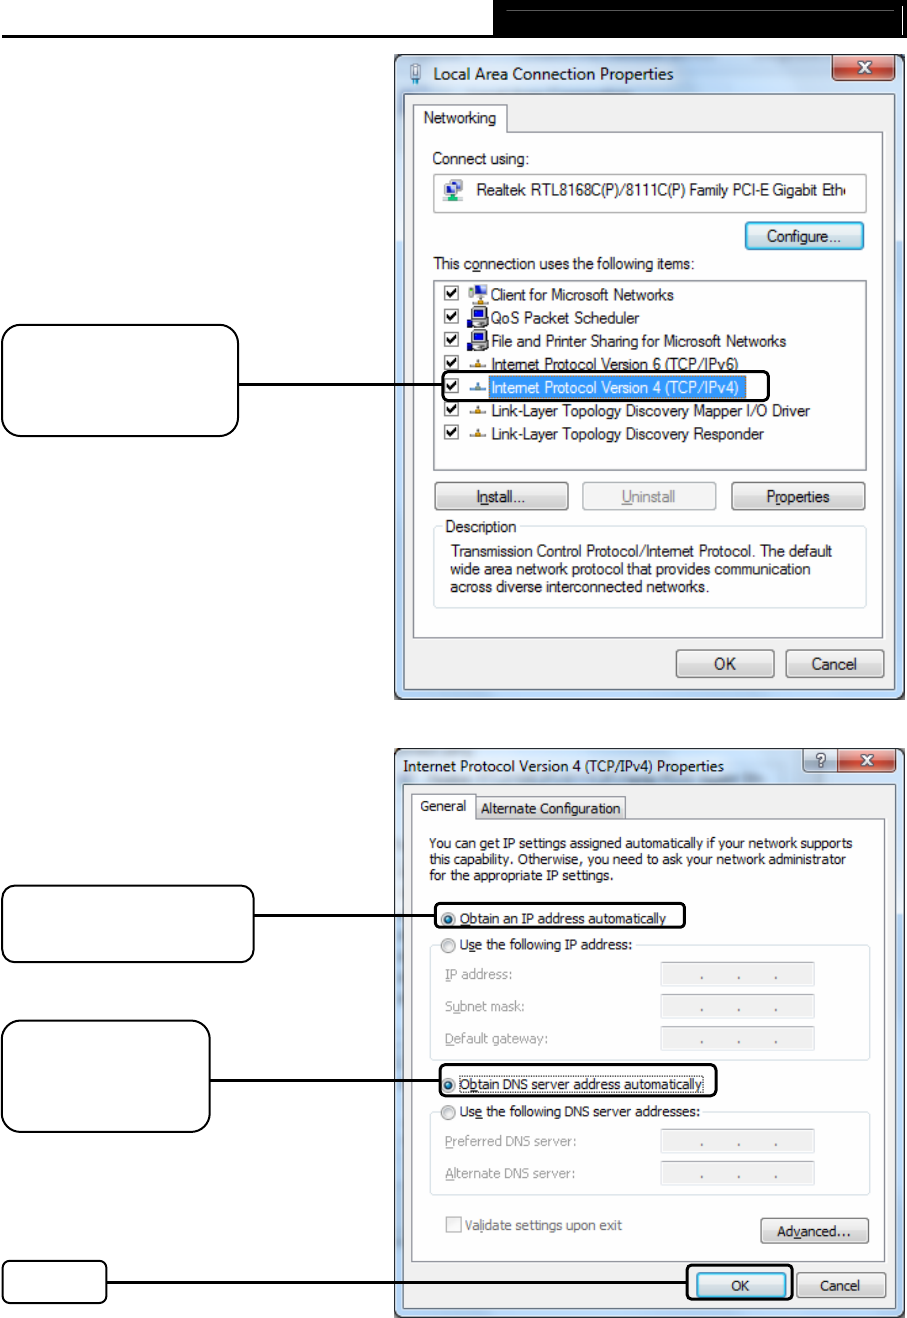Open the Networking tab

(460, 118)
